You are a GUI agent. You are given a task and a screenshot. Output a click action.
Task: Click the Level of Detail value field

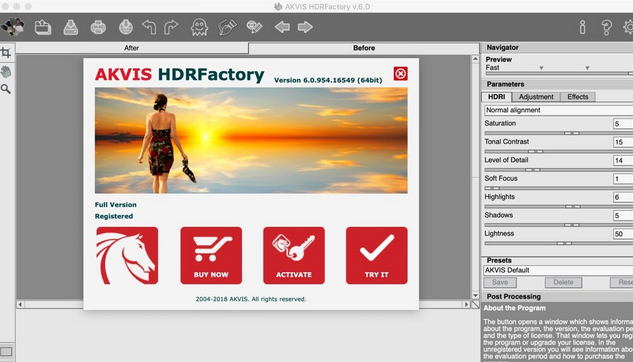pos(623,161)
